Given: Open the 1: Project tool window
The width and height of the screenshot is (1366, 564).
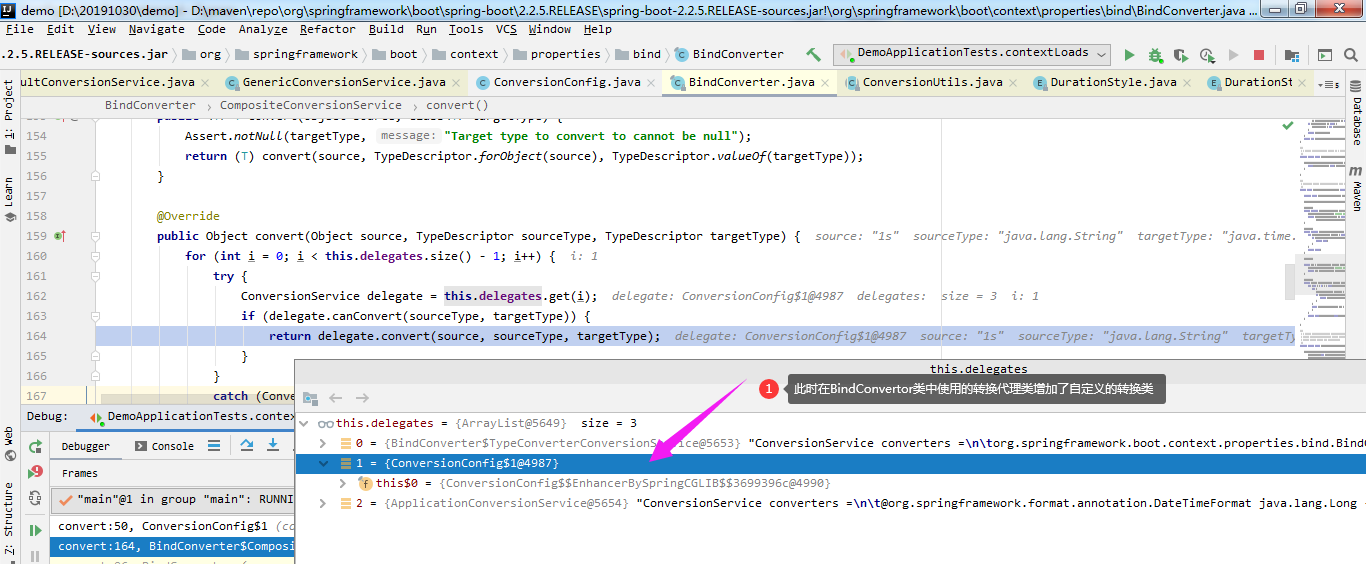Looking at the screenshot, I should tap(9, 117).
